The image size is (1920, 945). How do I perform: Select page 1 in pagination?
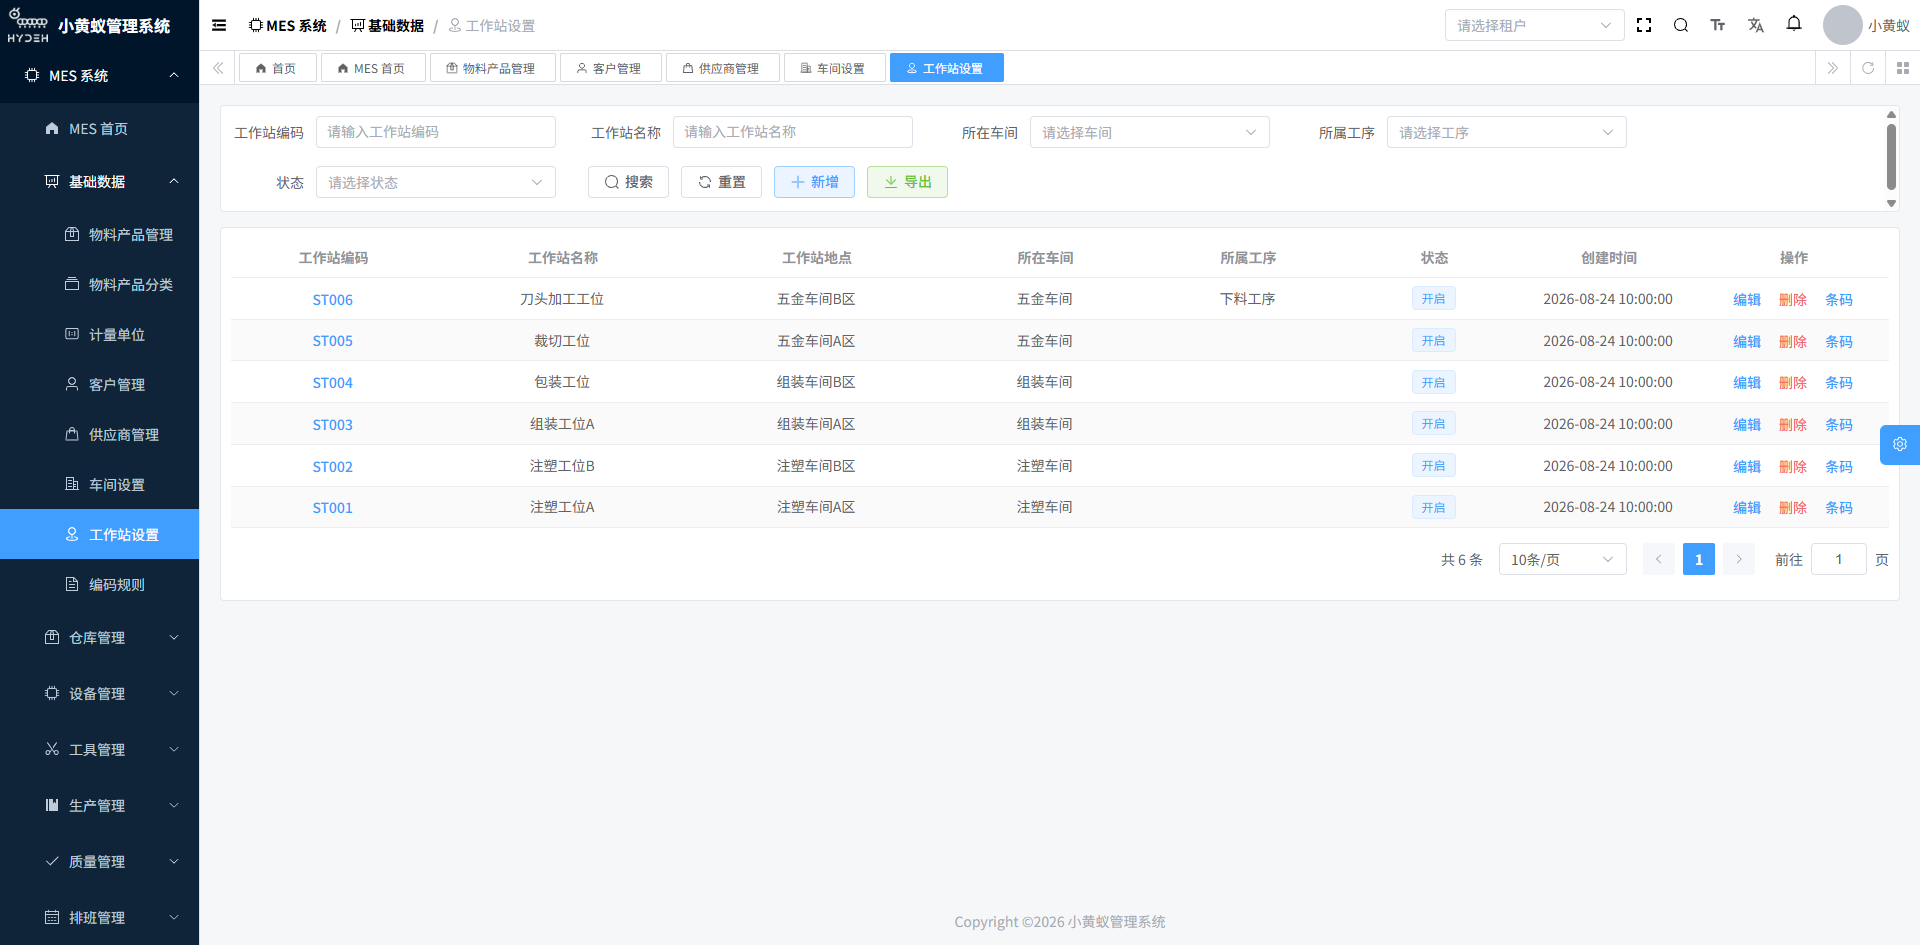[1698, 559]
